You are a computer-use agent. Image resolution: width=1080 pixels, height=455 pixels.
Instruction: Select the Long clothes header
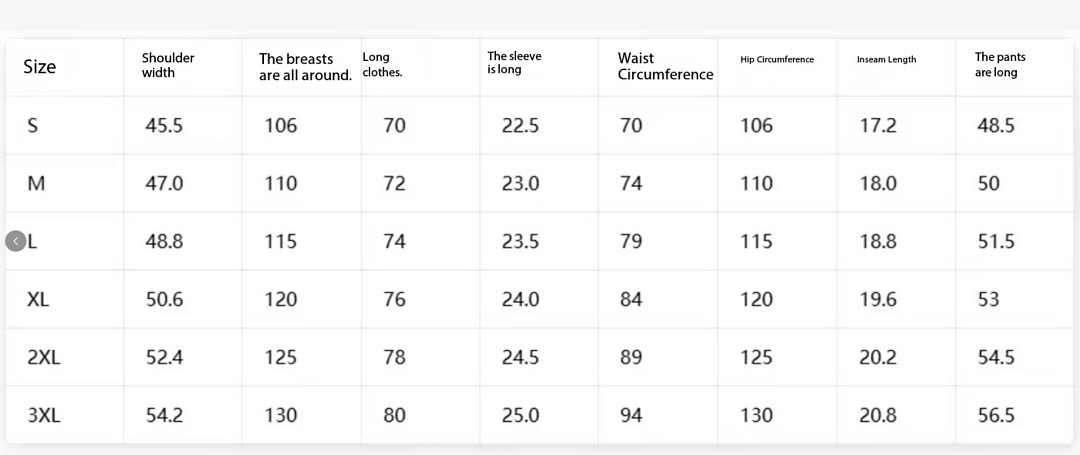tap(382, 65)
